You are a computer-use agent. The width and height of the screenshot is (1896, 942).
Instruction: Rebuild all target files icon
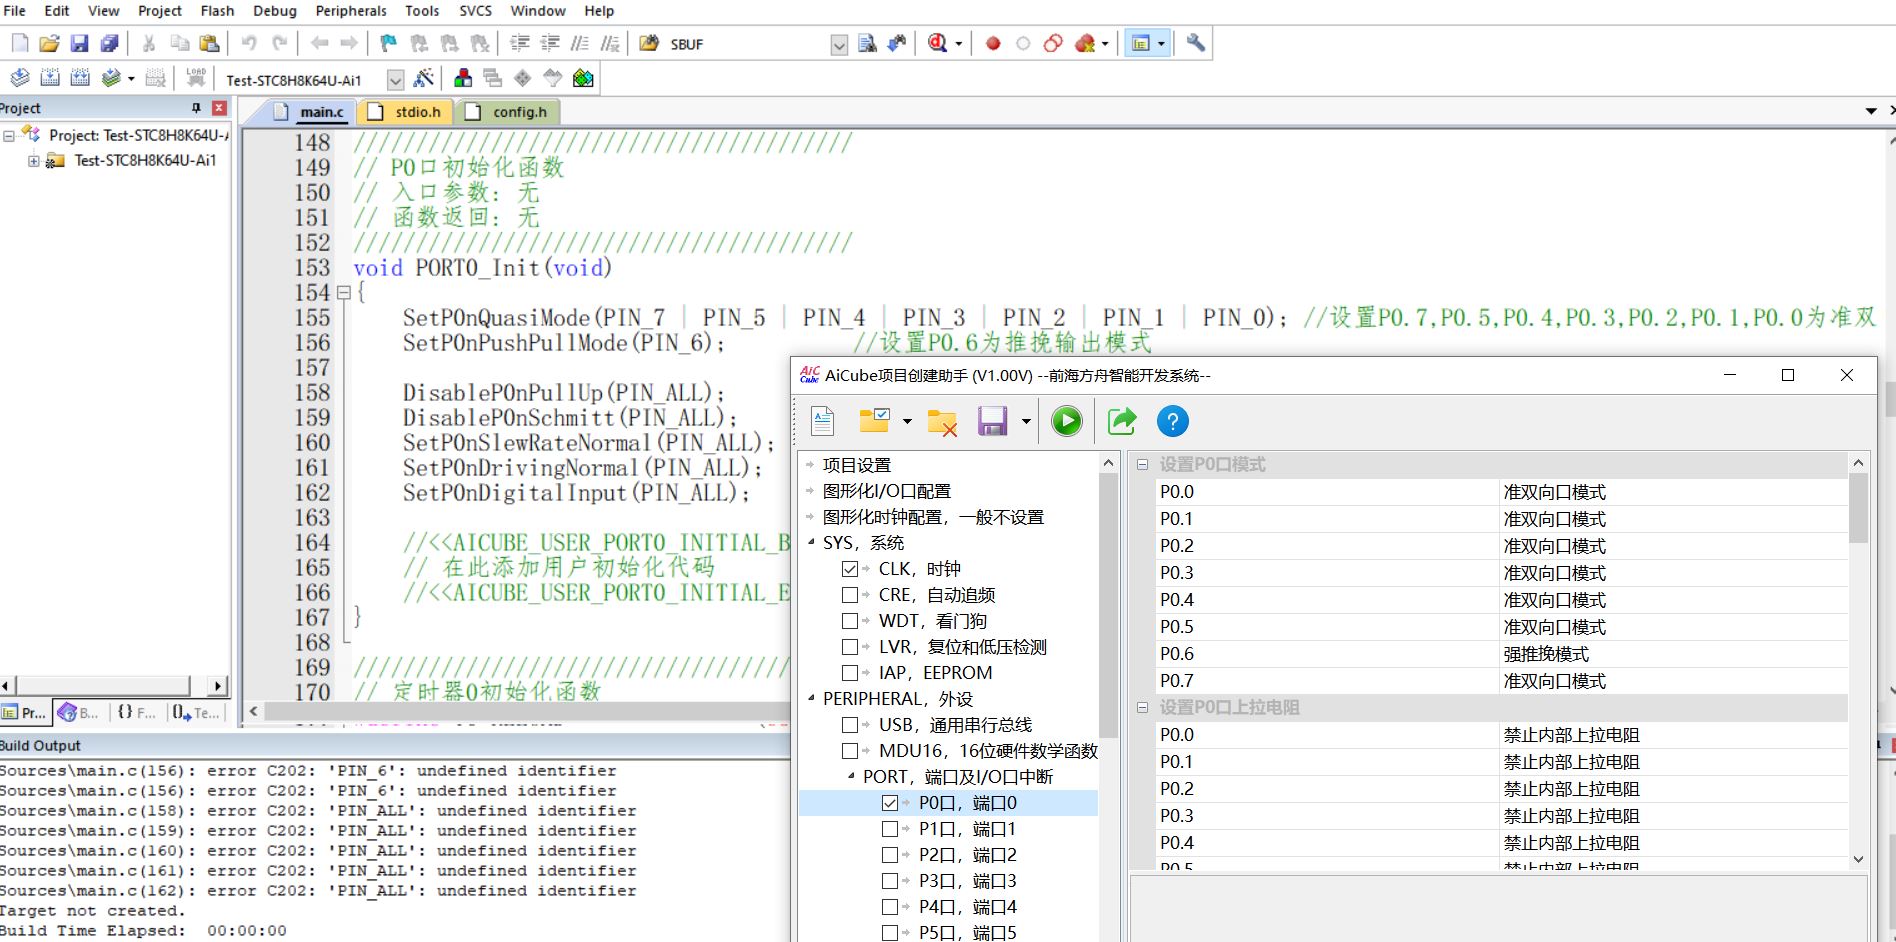click(x=80, y=78)
